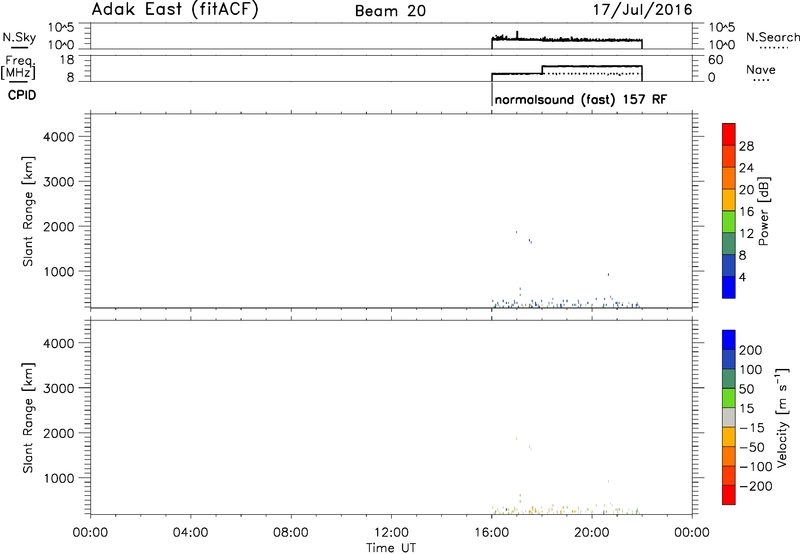Click the isolated power echo near 1900 km
Image resolution: width=800 pixels, height=554 pixels.
pos(516,232)
